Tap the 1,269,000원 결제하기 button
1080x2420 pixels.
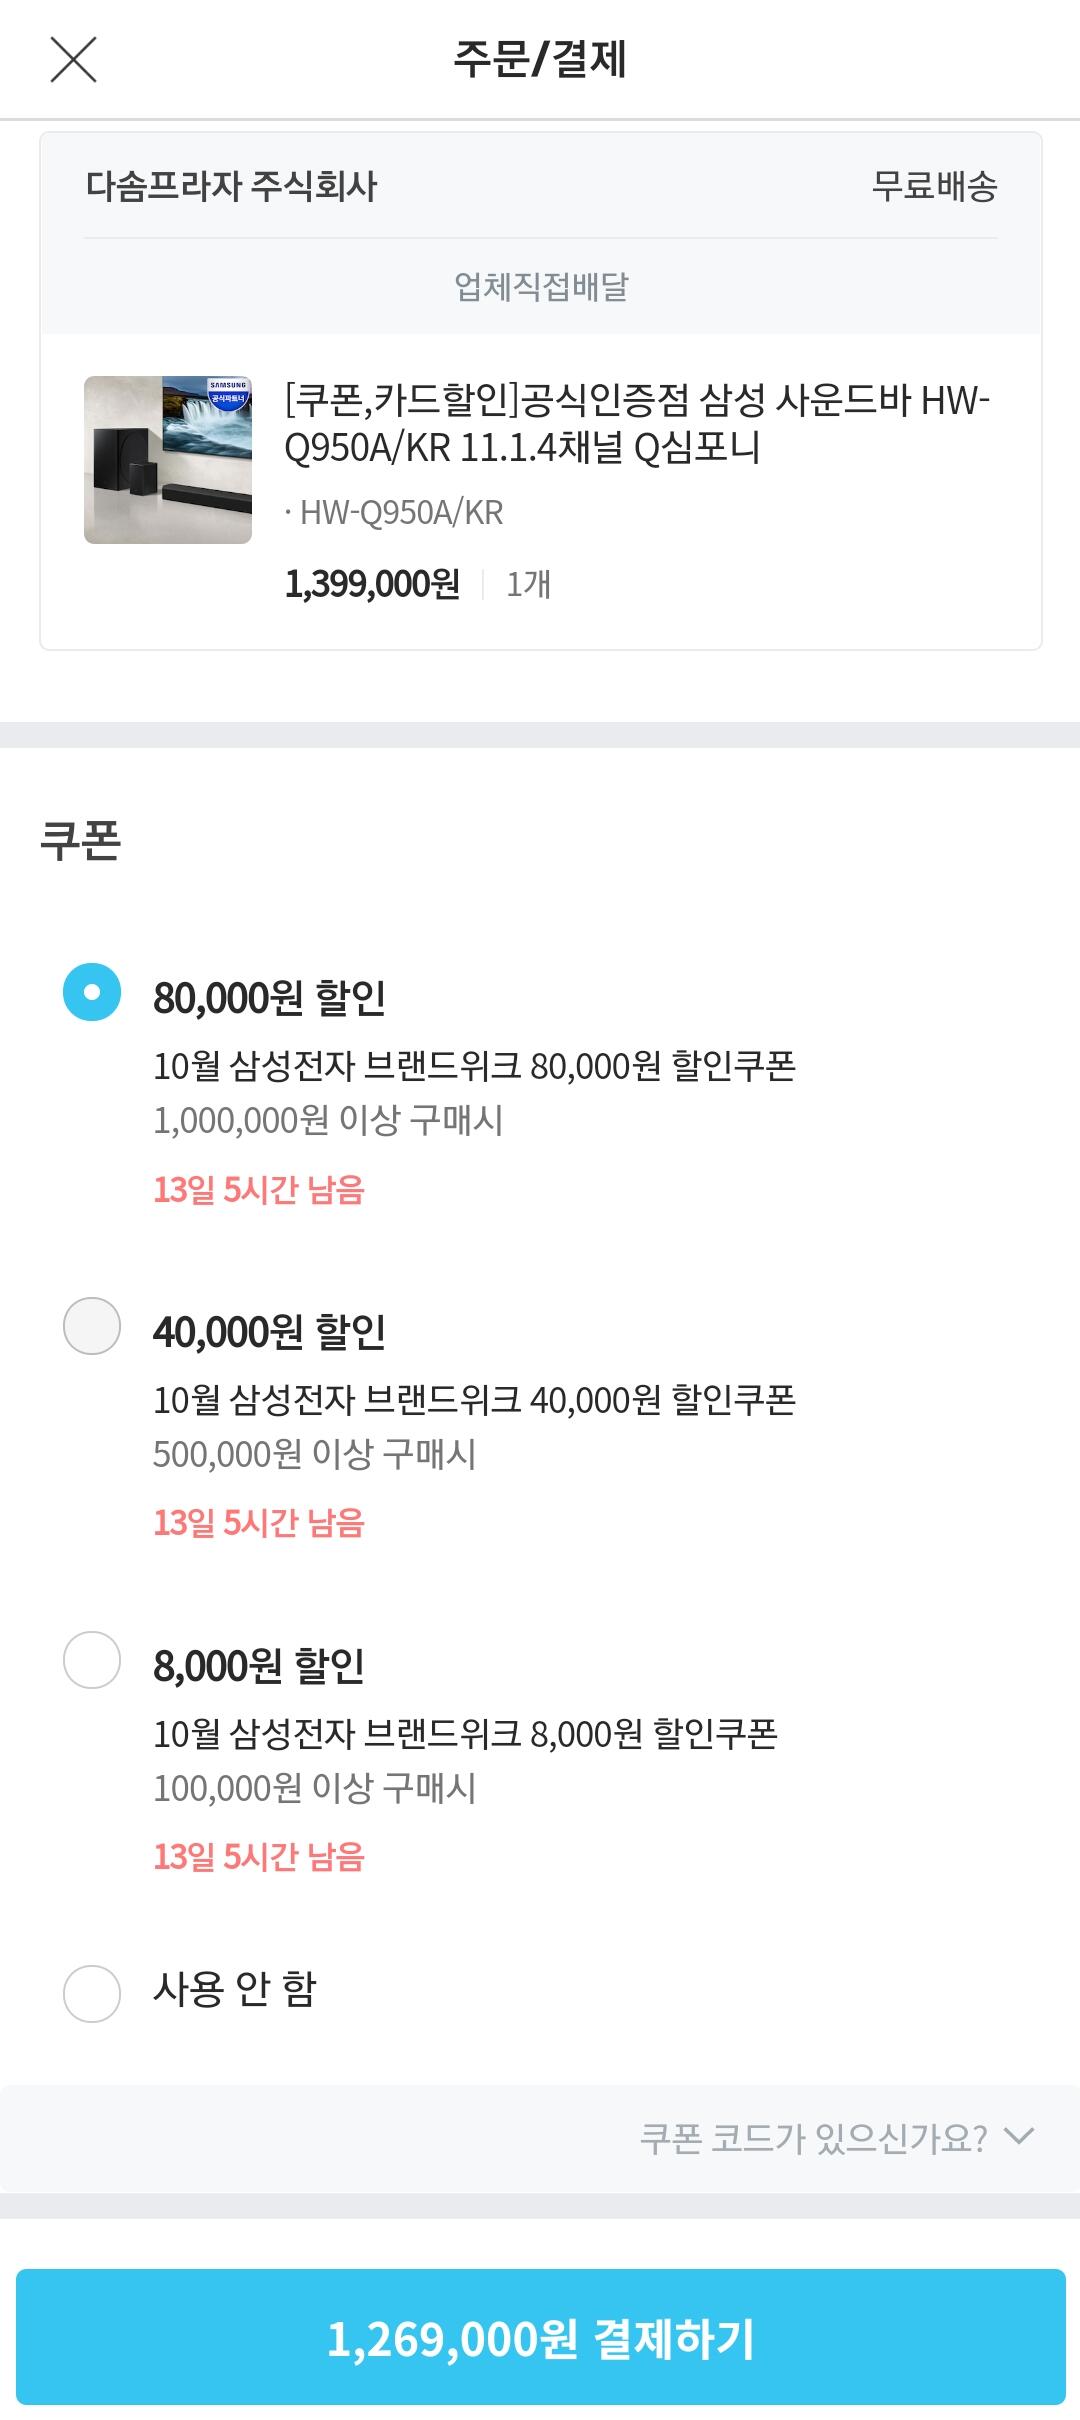click(x=540, y=2337)
